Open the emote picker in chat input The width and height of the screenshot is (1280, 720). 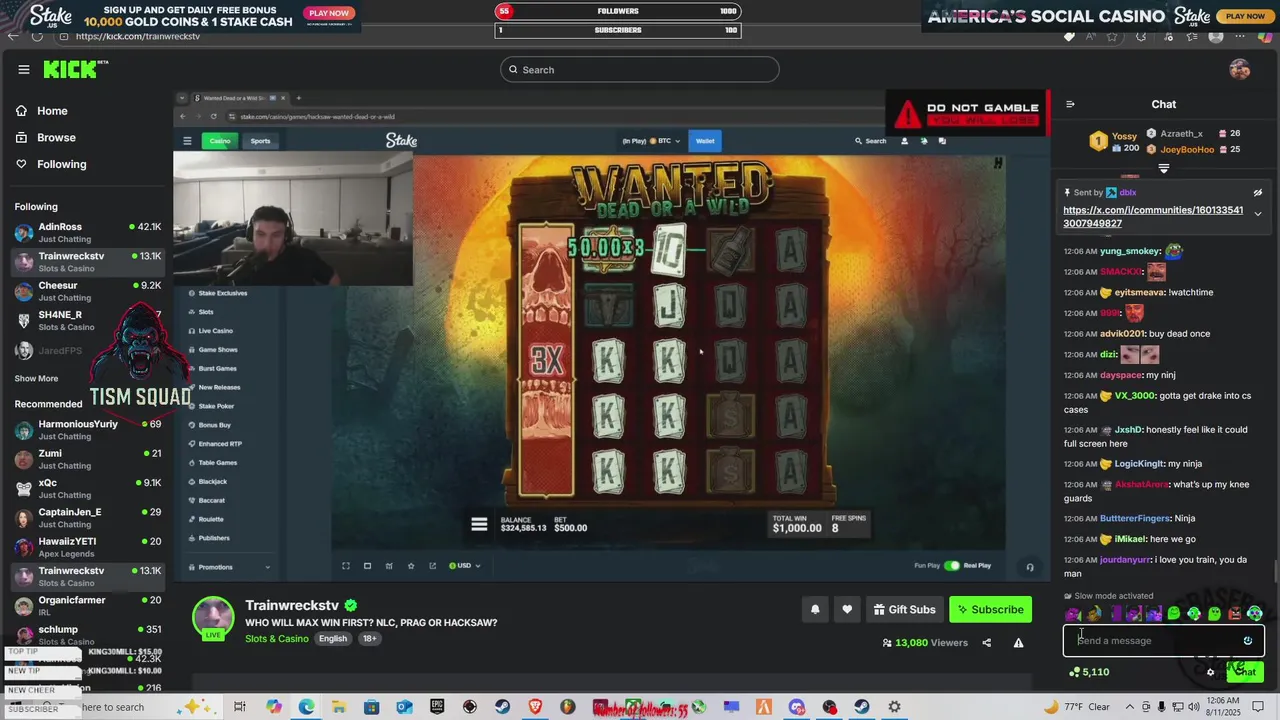[x=1248, y=641]
